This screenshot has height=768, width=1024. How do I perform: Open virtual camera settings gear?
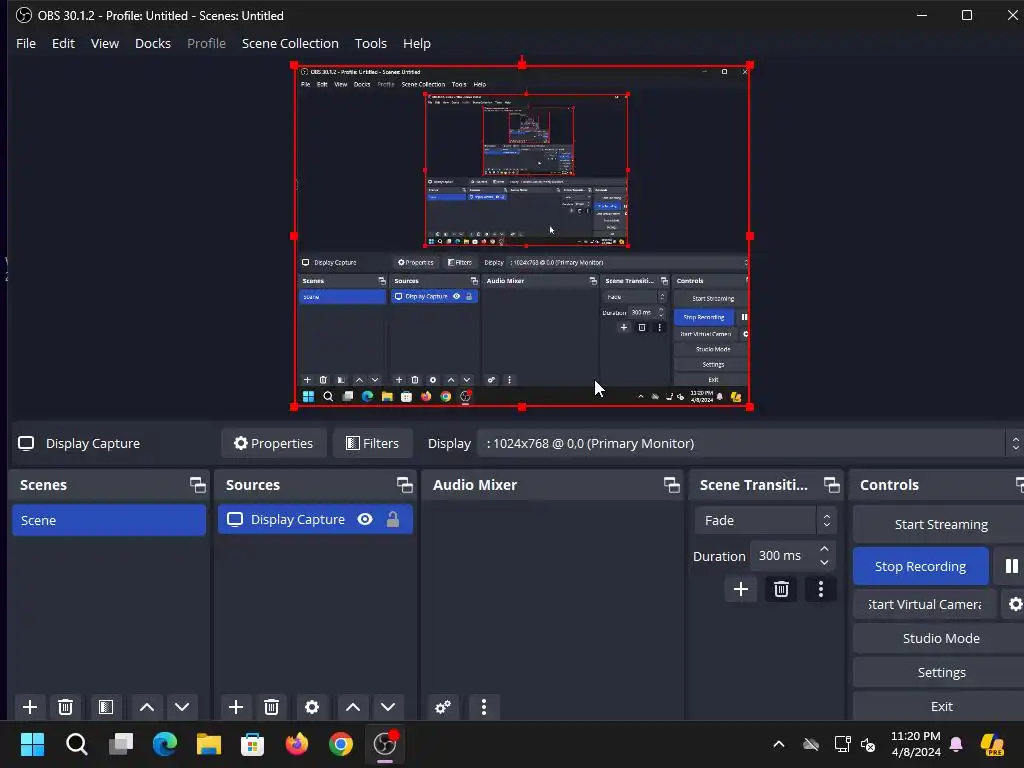pos(1015,604)
